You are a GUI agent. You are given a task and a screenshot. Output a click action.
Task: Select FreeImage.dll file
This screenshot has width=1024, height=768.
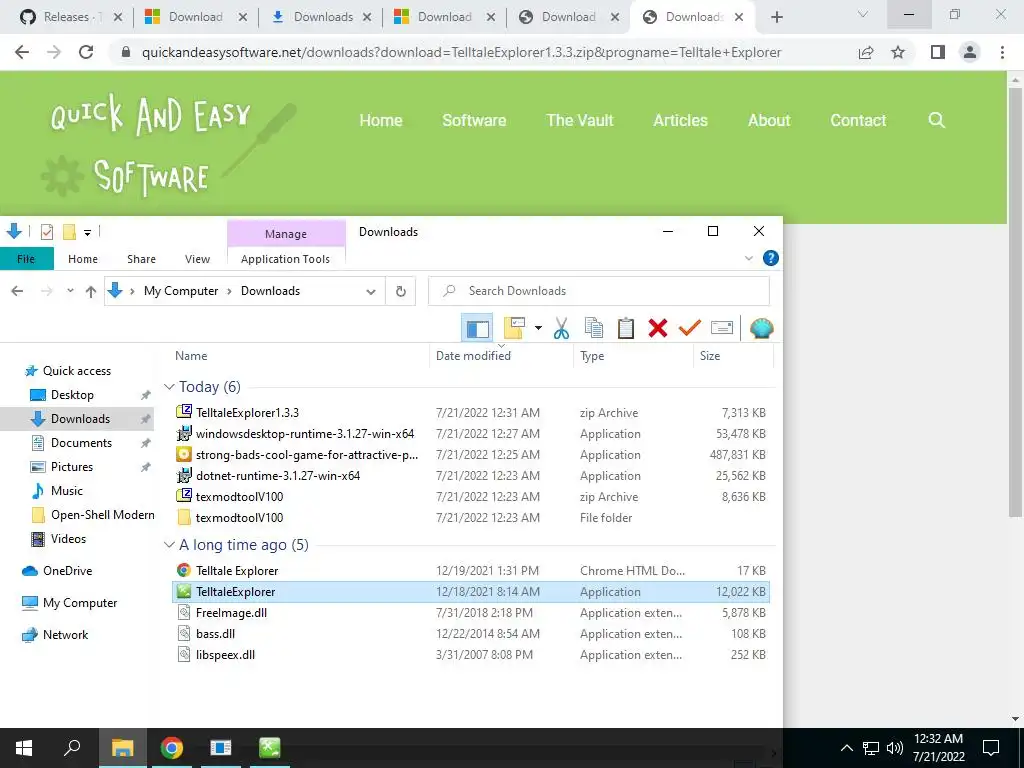click(x=470, y=613)
